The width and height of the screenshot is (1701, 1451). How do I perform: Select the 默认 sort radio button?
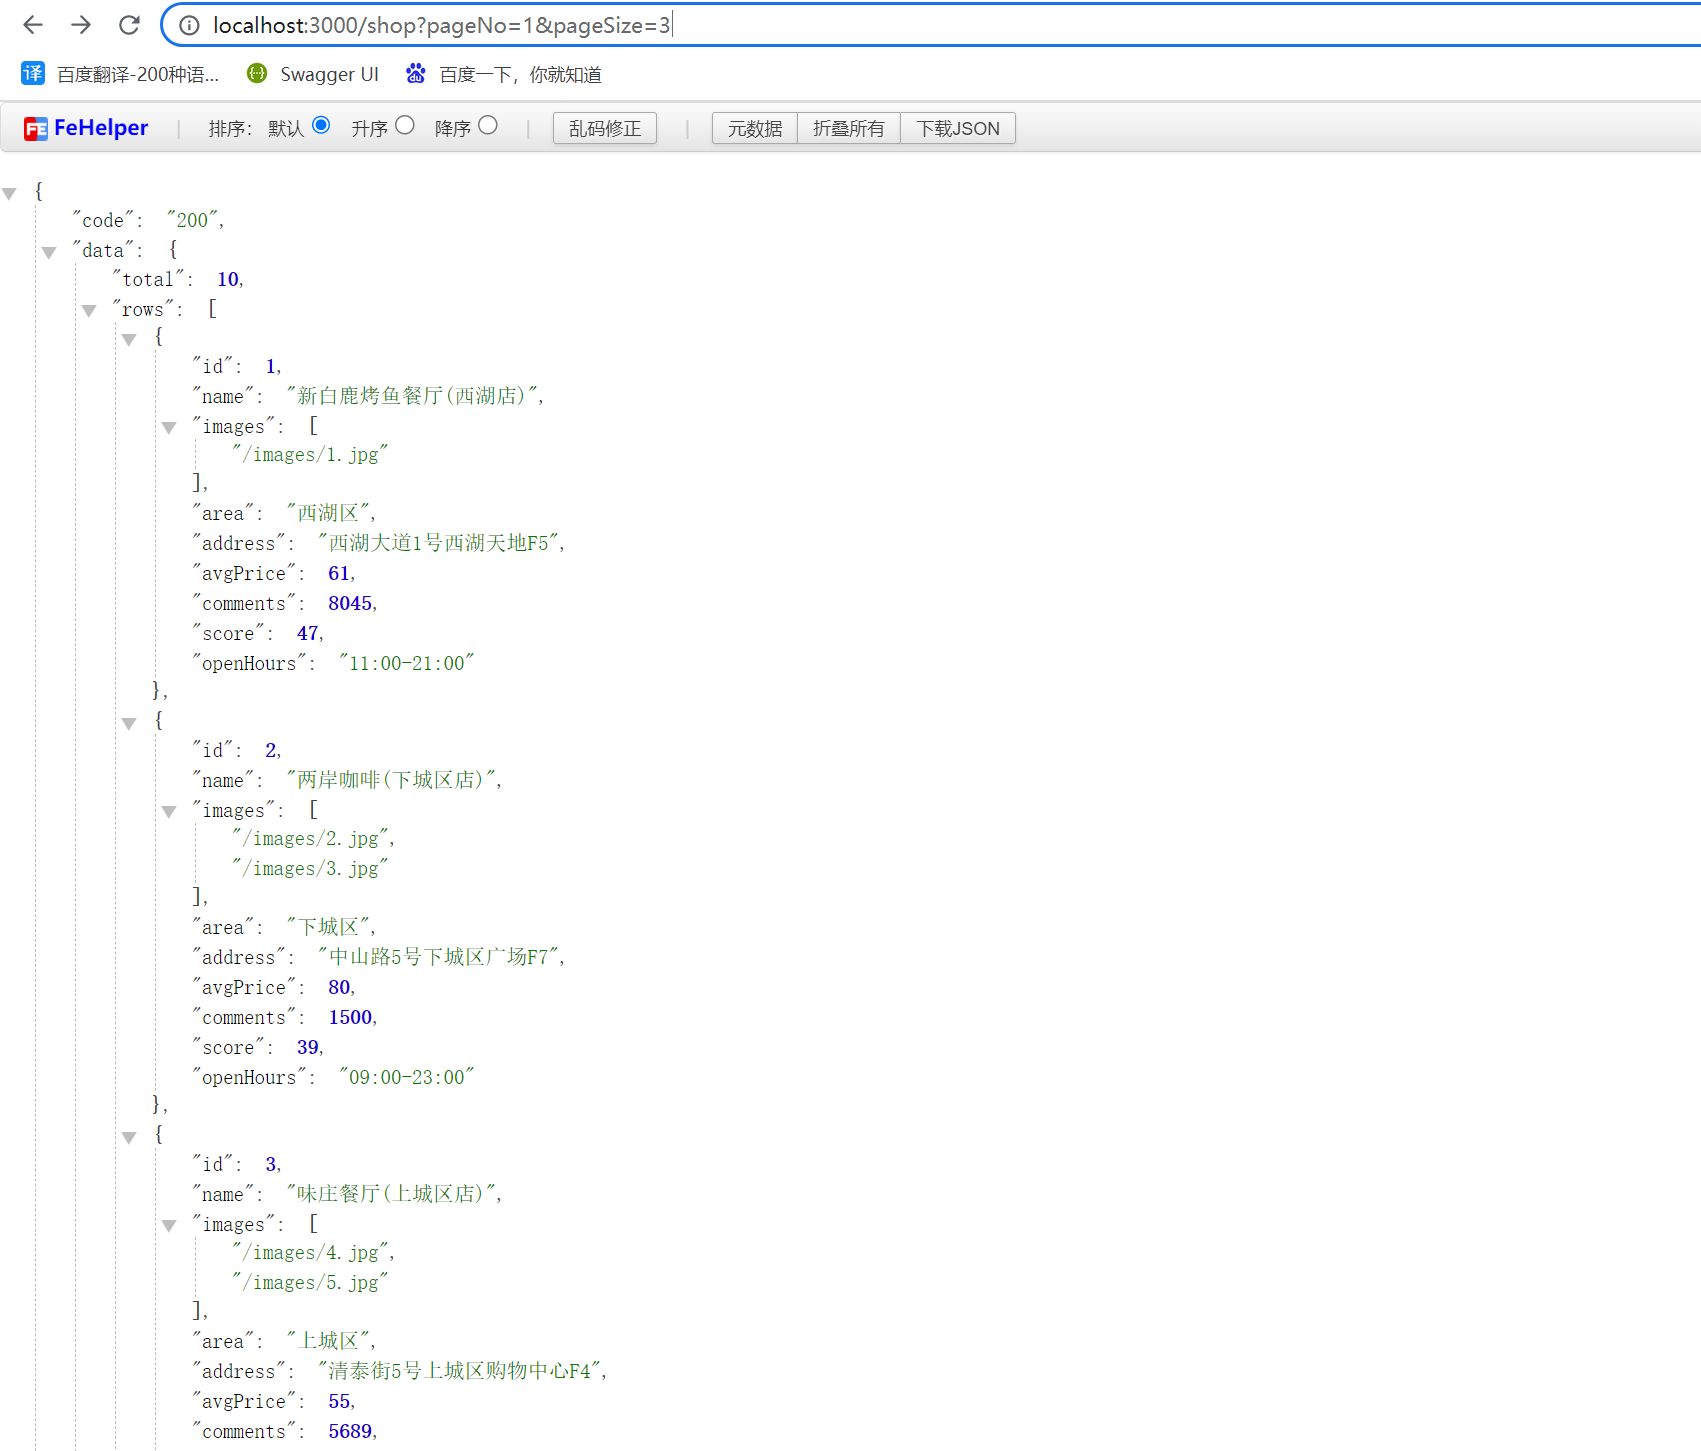click(x=321, y=125)
